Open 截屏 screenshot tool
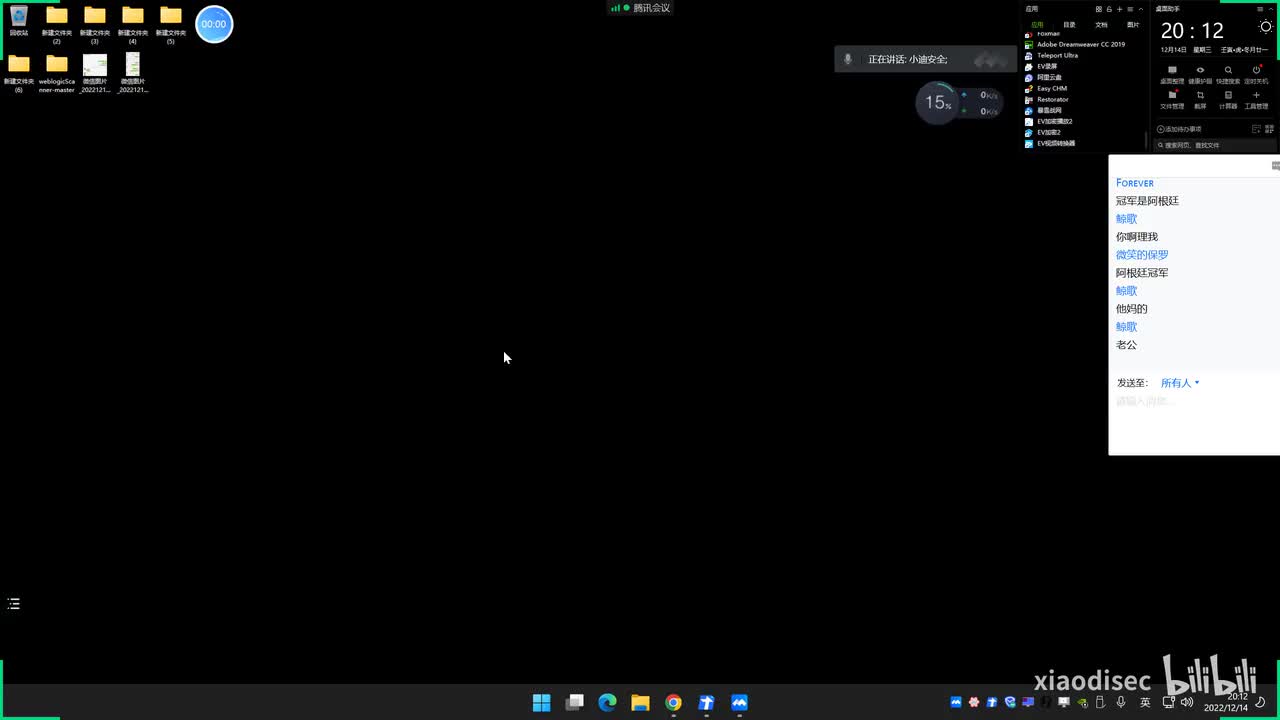Image resolution: width=1280 pixels, height=720 pixels. [1200, 100]
